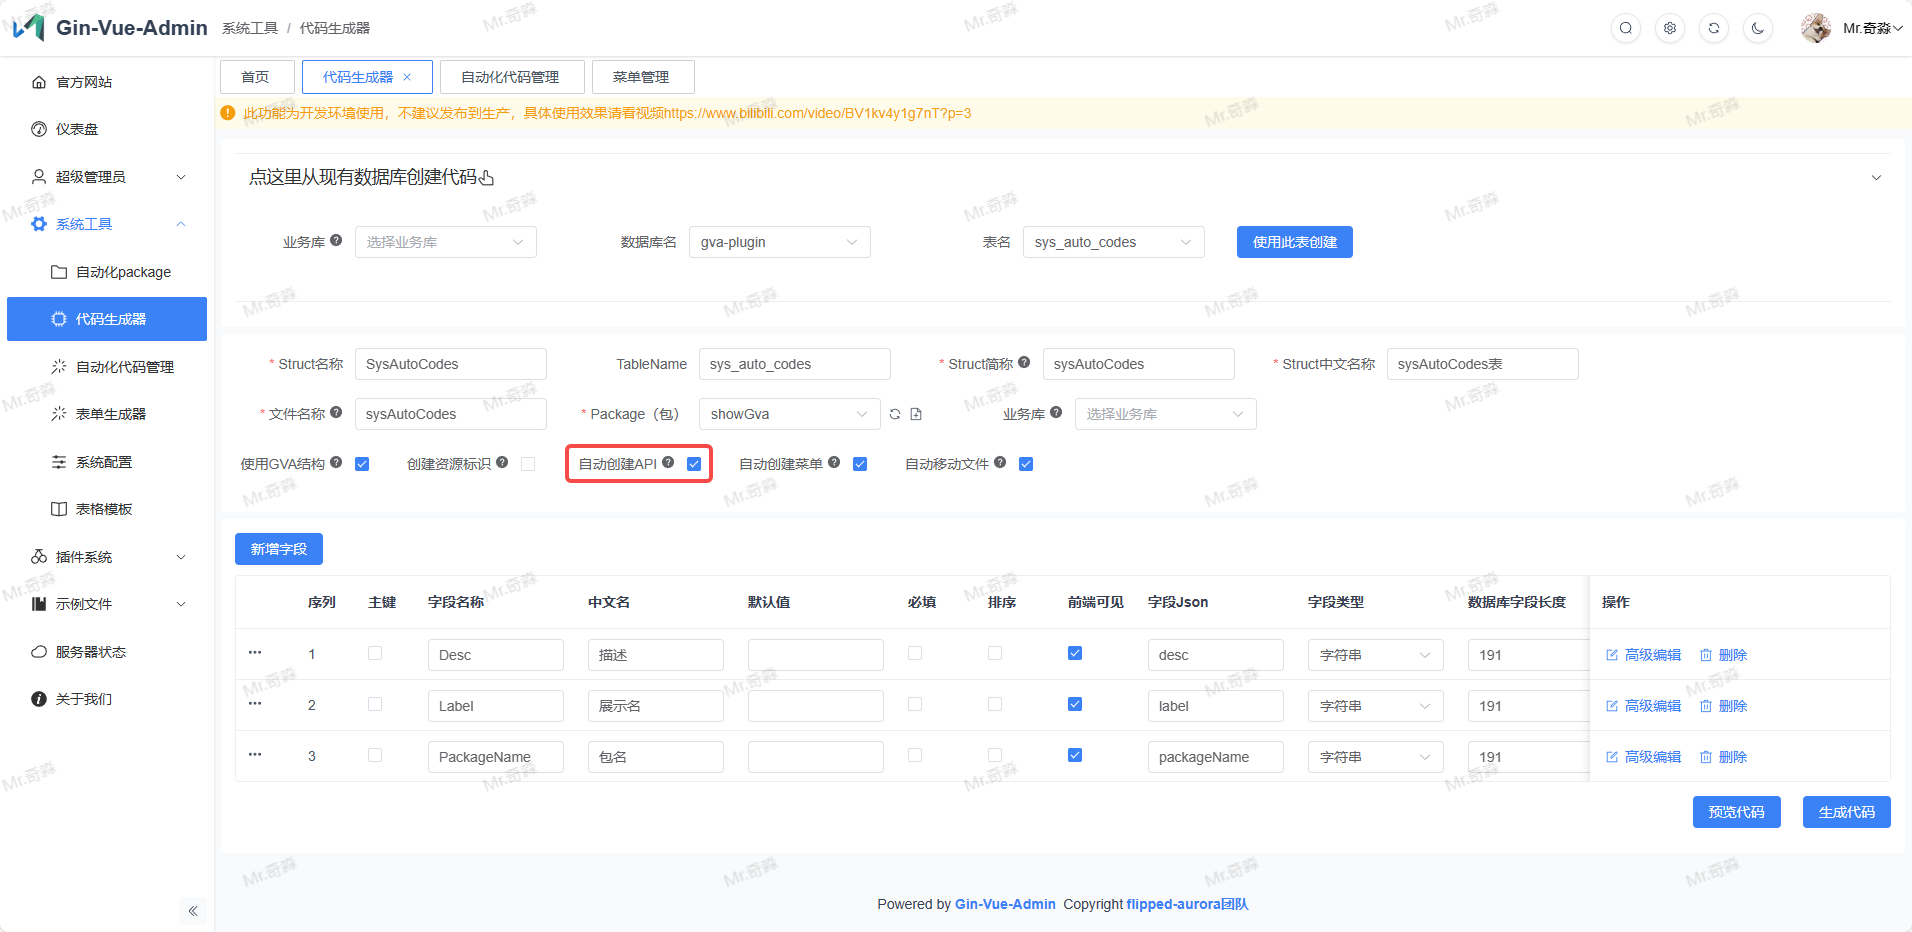Click the drag handle dots on row 1

[x=255, y=653]
